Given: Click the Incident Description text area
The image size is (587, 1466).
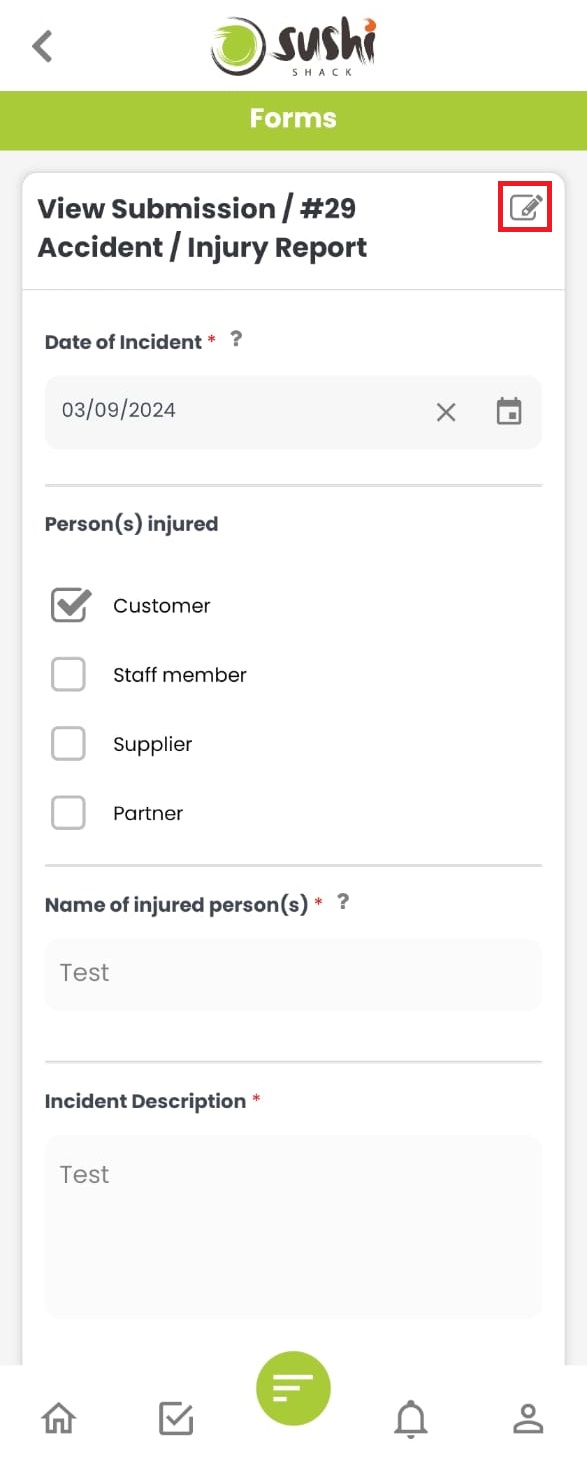Looking at the screenshot, I should pyautogui.click(x=293, y=1226).
